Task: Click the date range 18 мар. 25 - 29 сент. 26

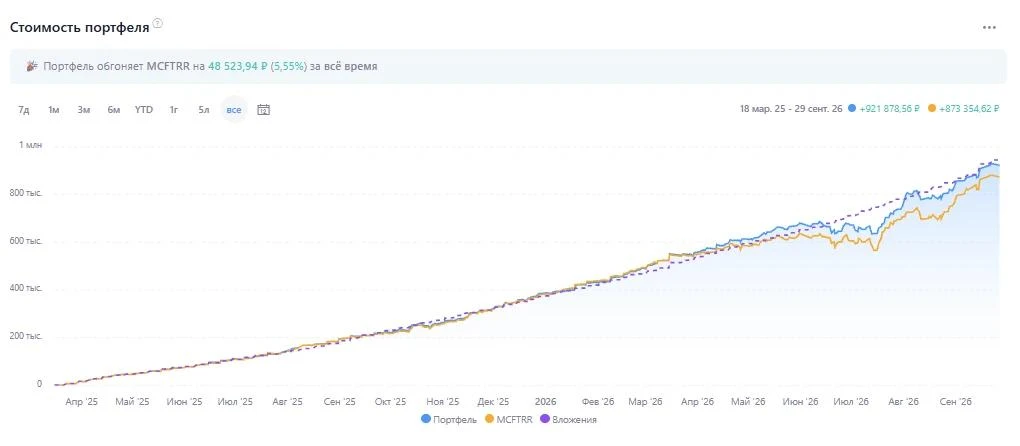Action: 792,109
